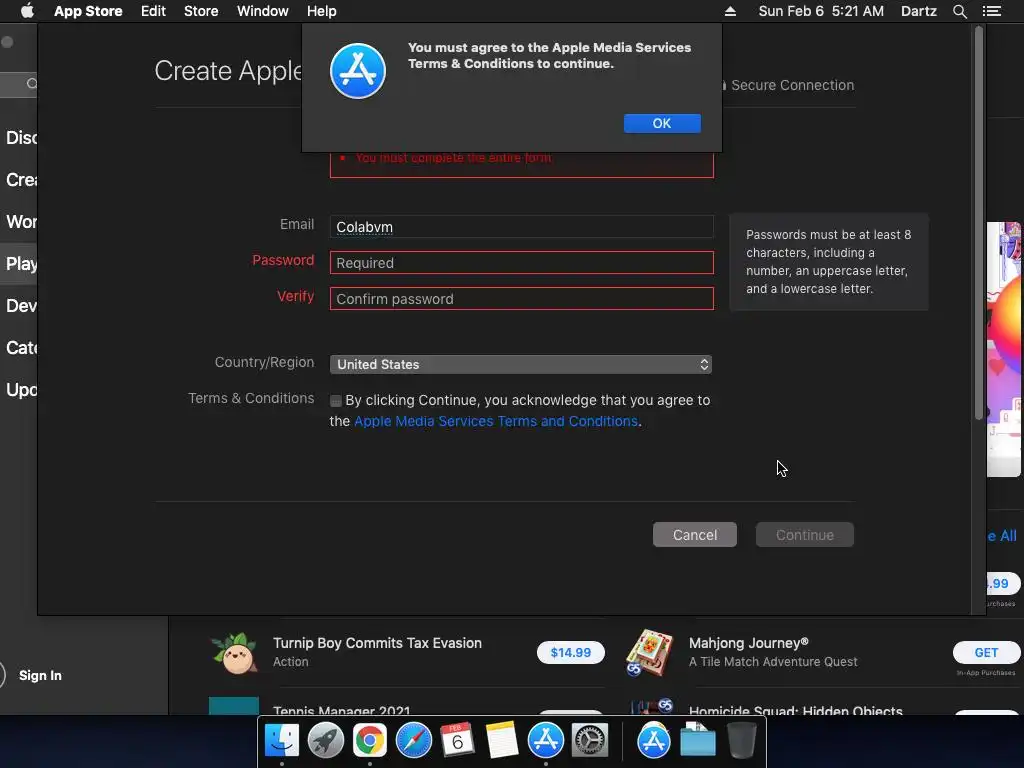Open the Edit menu
Screen dimensions: 1024x768
153,11
